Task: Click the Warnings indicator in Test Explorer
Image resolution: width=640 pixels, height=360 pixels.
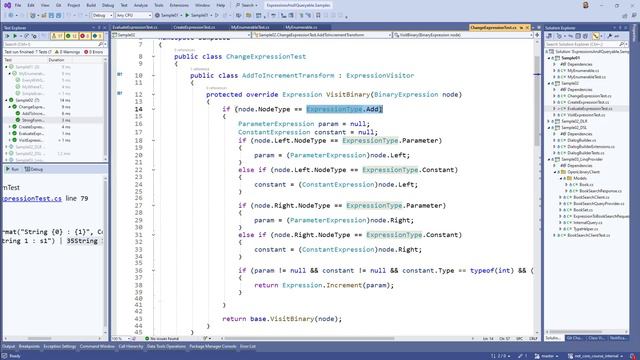Action: (68, 52)
